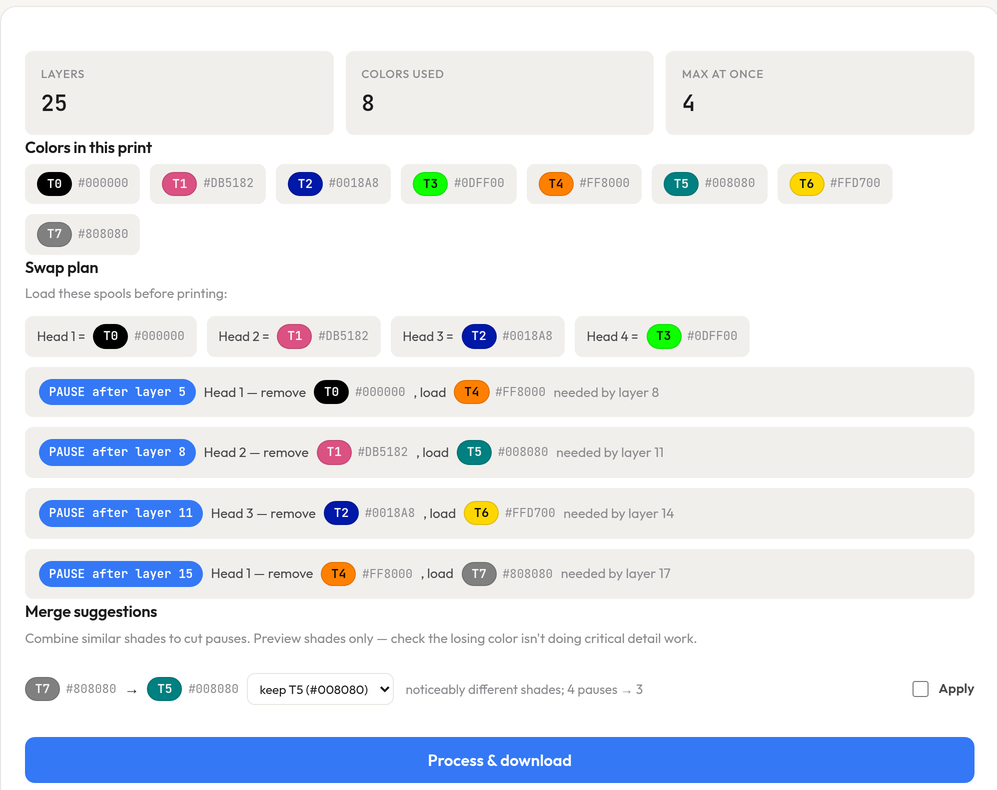Click the T5 teal badge in layer 8 pause row
Viewport: 997px width, 790px height.
[x=474, y=452]
